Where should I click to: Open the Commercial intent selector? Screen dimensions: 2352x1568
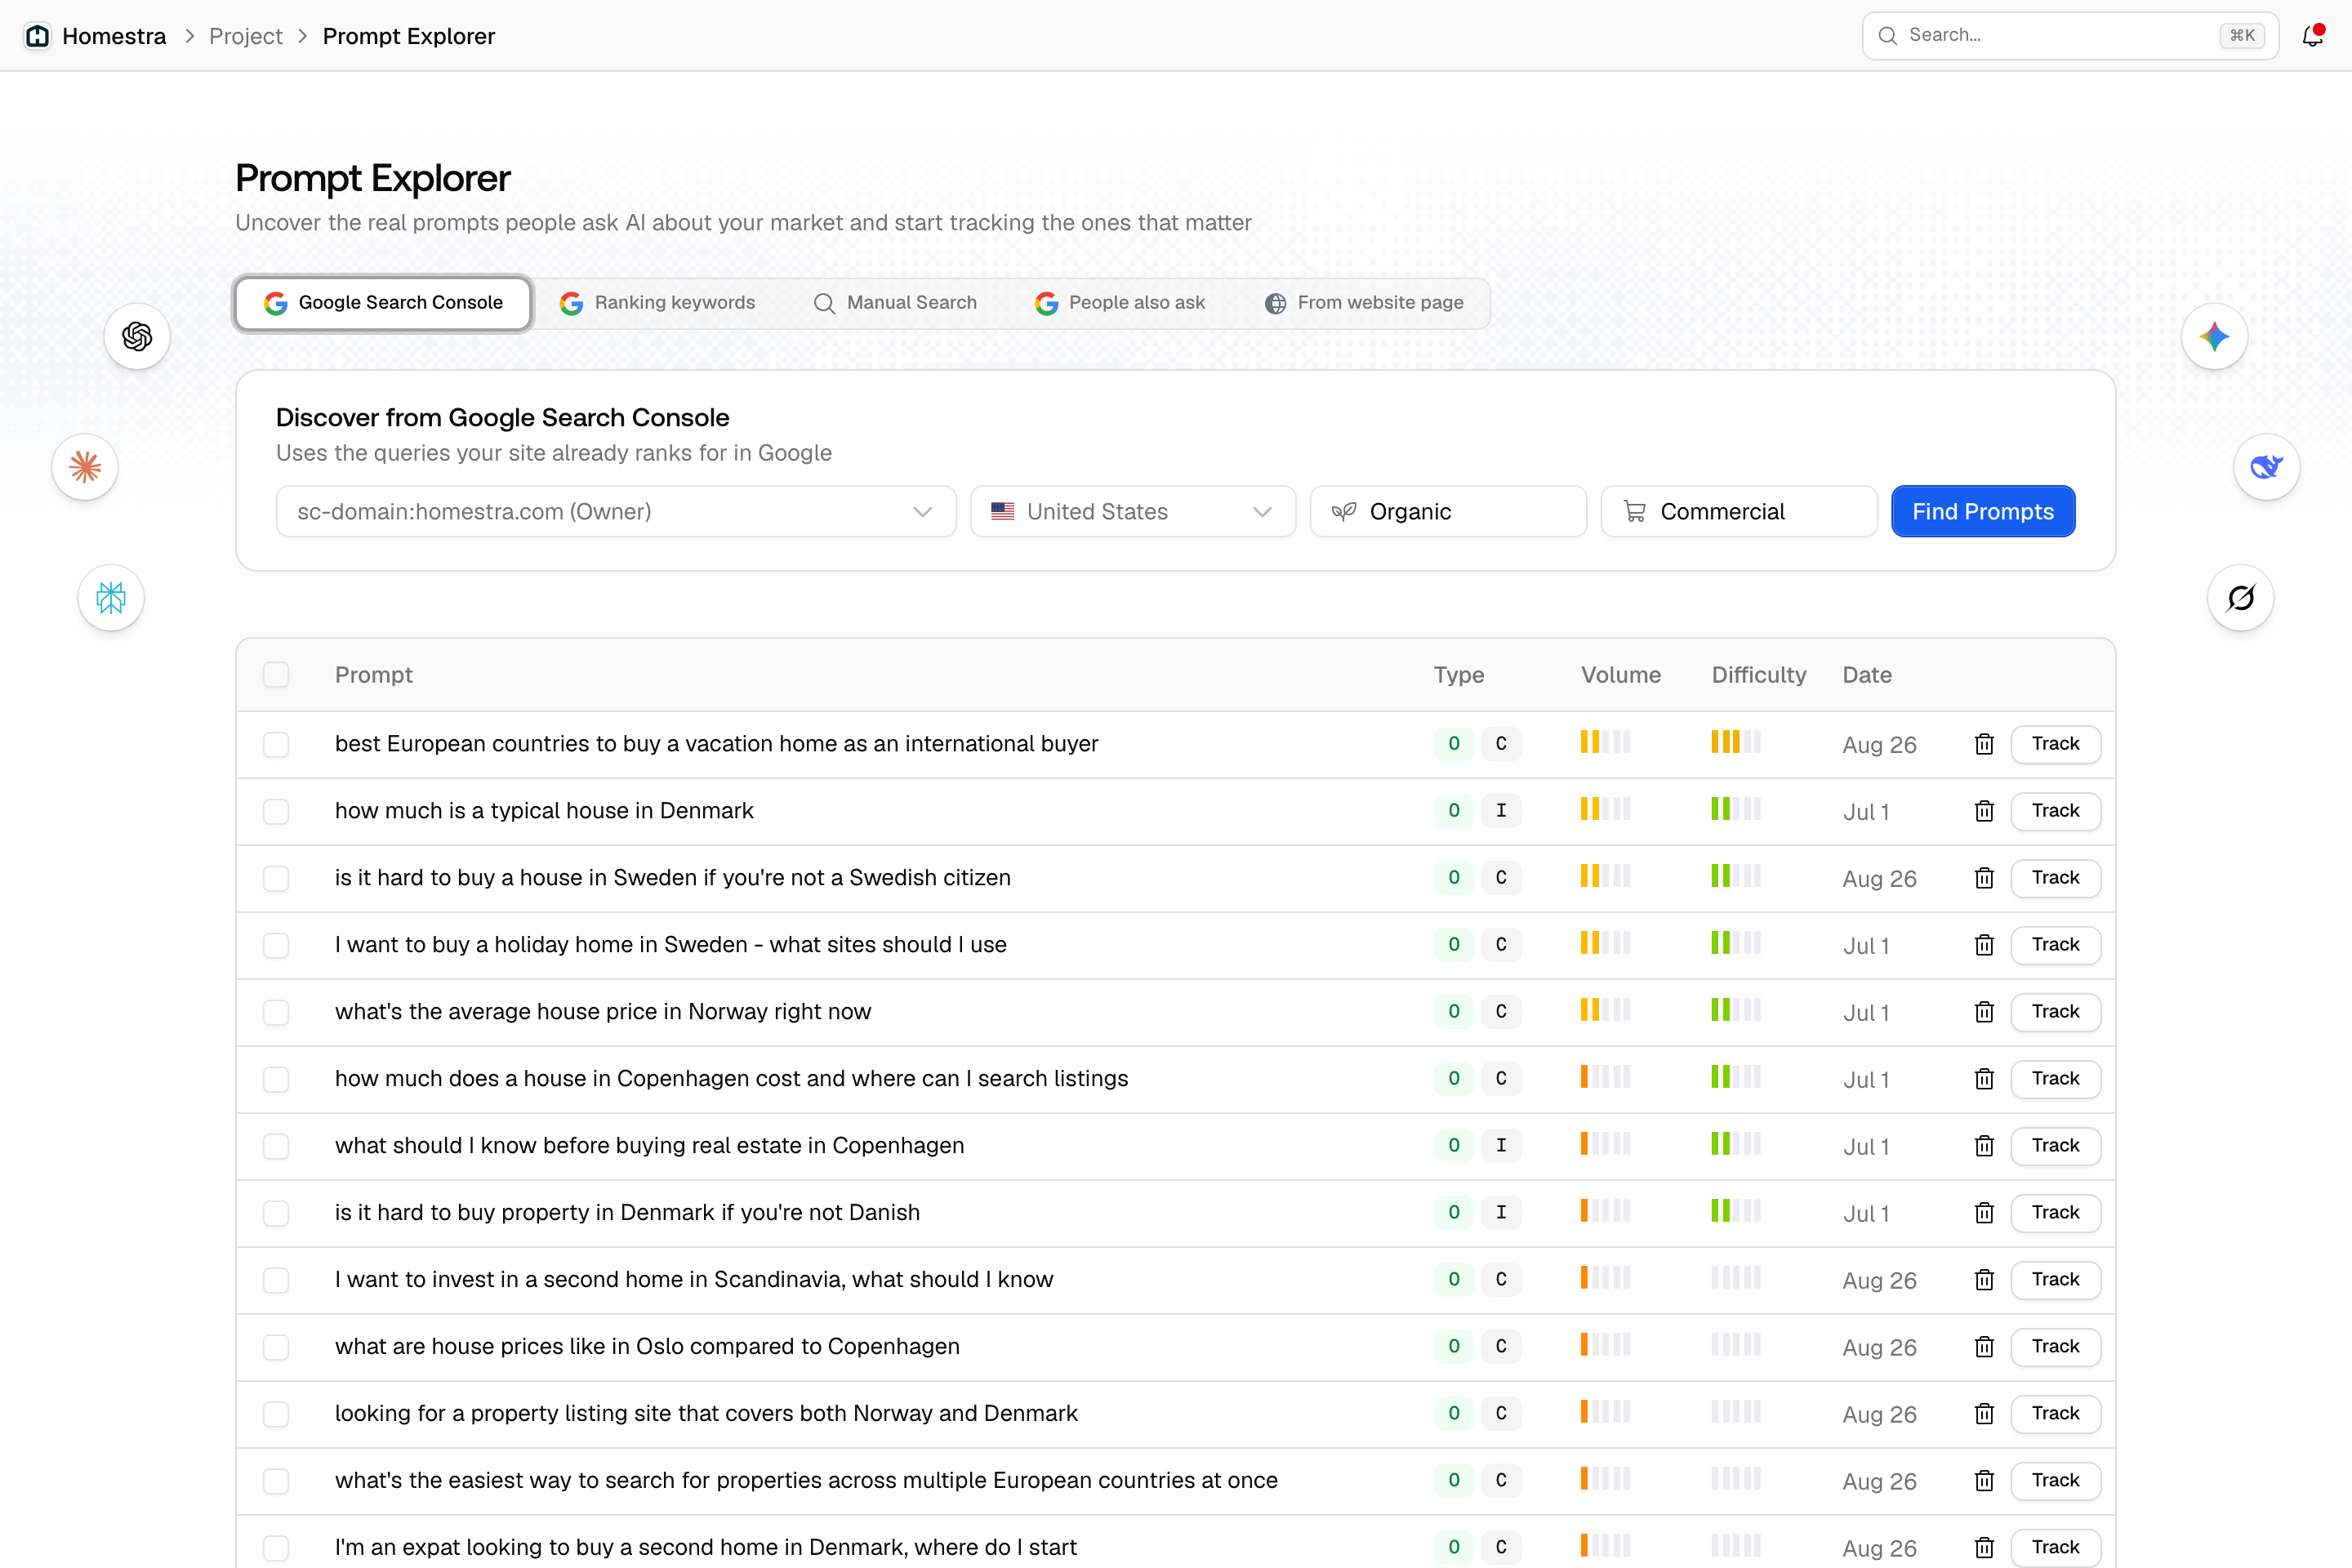pyautogui.click(x=1739, y=512)
